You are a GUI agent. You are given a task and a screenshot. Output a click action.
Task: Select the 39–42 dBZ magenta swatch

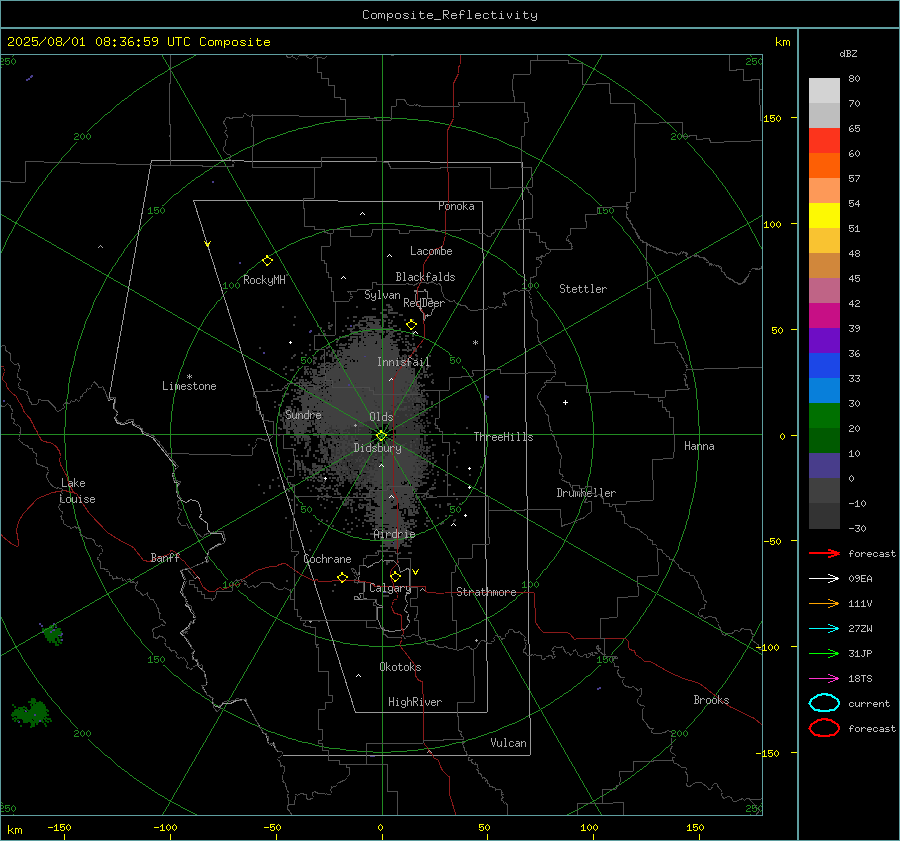click(824, 316)
